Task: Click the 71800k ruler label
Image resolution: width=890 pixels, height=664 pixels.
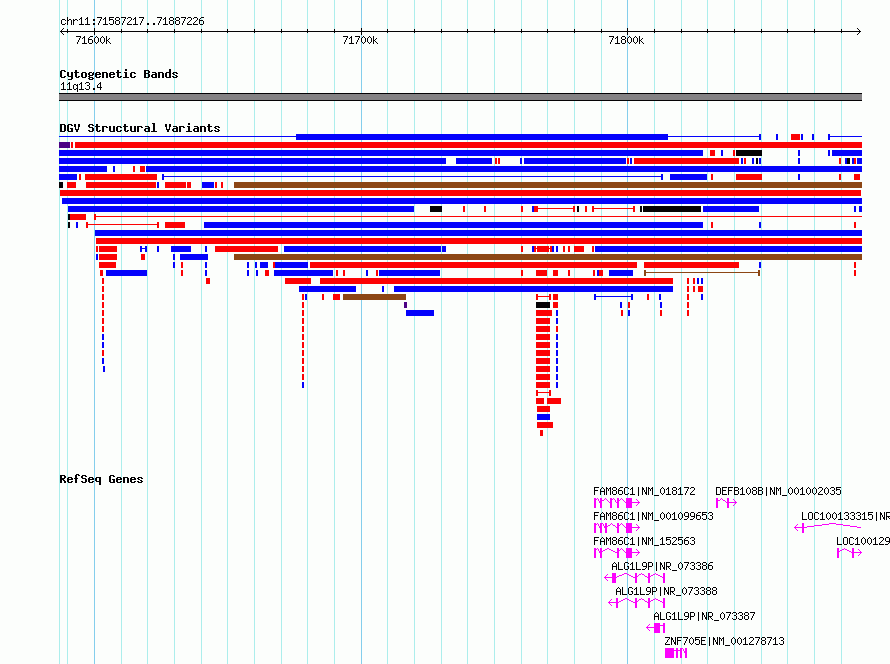Action: (626, 40)
